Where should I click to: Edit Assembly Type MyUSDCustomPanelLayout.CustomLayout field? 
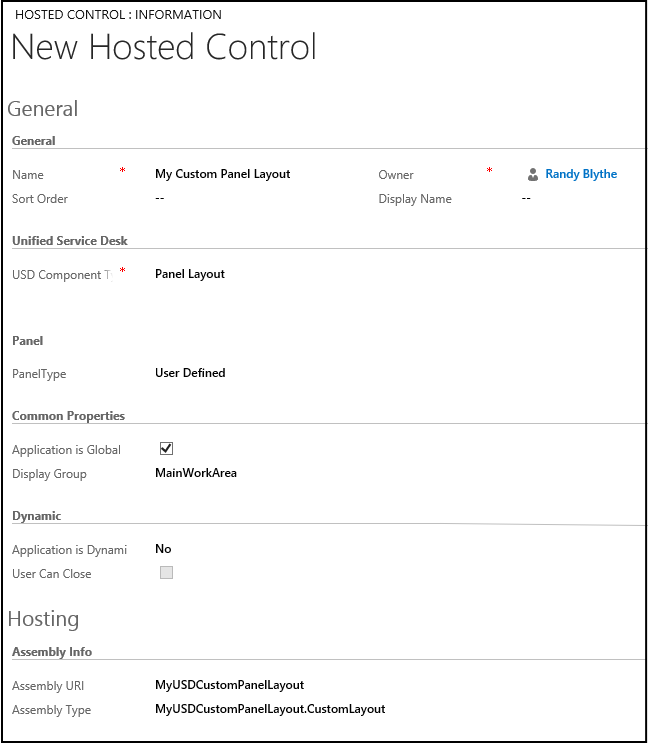tap(270, 709)
